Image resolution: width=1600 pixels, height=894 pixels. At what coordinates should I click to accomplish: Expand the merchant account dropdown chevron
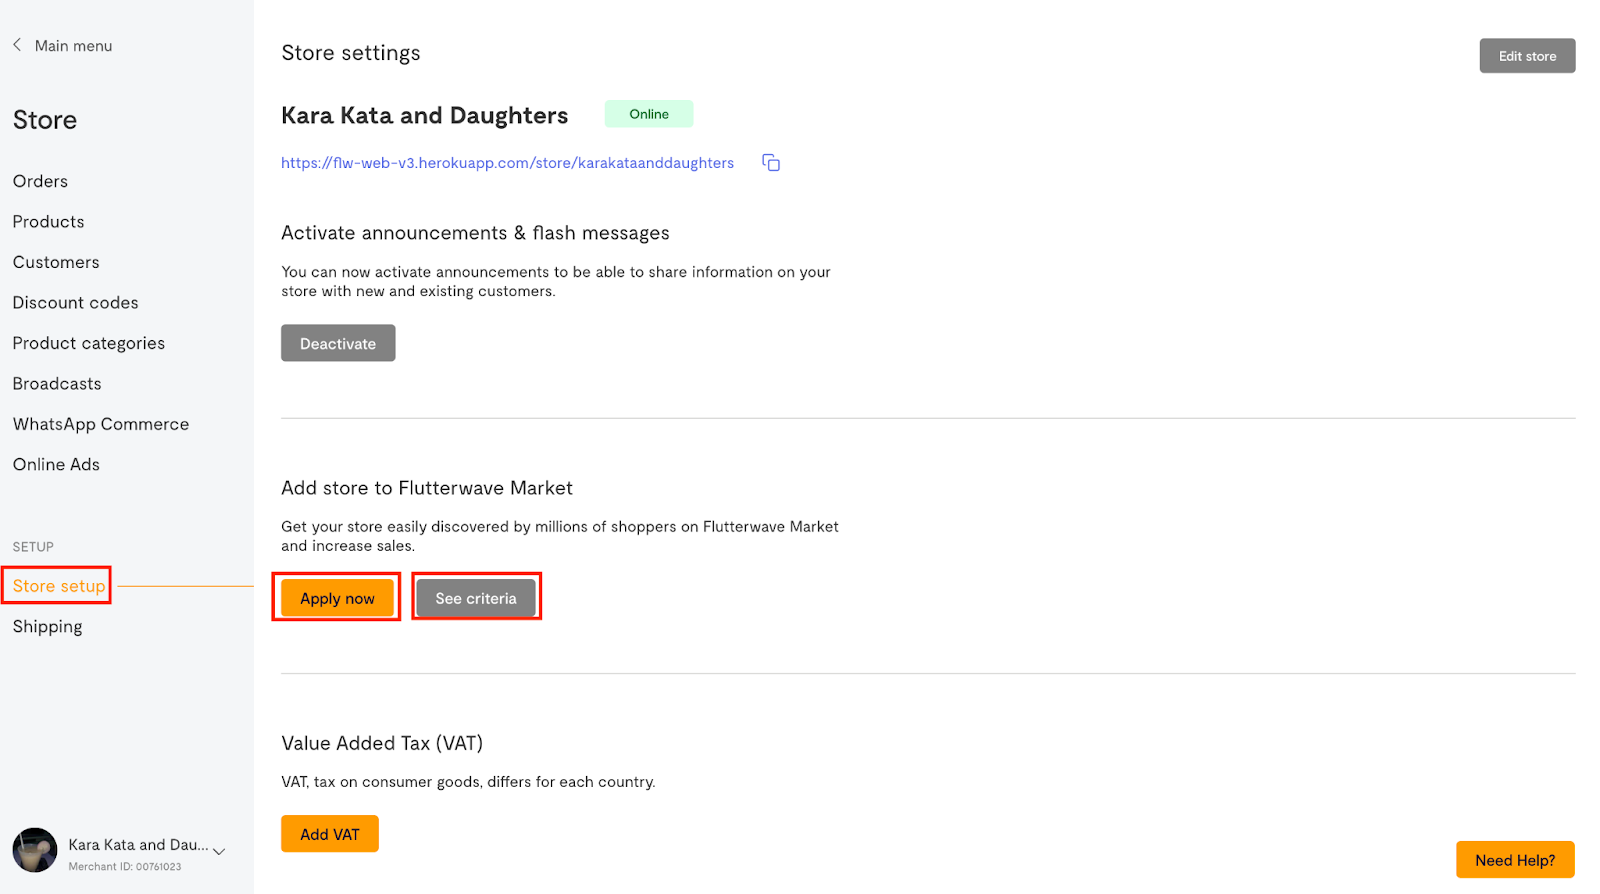click(219, 851)
